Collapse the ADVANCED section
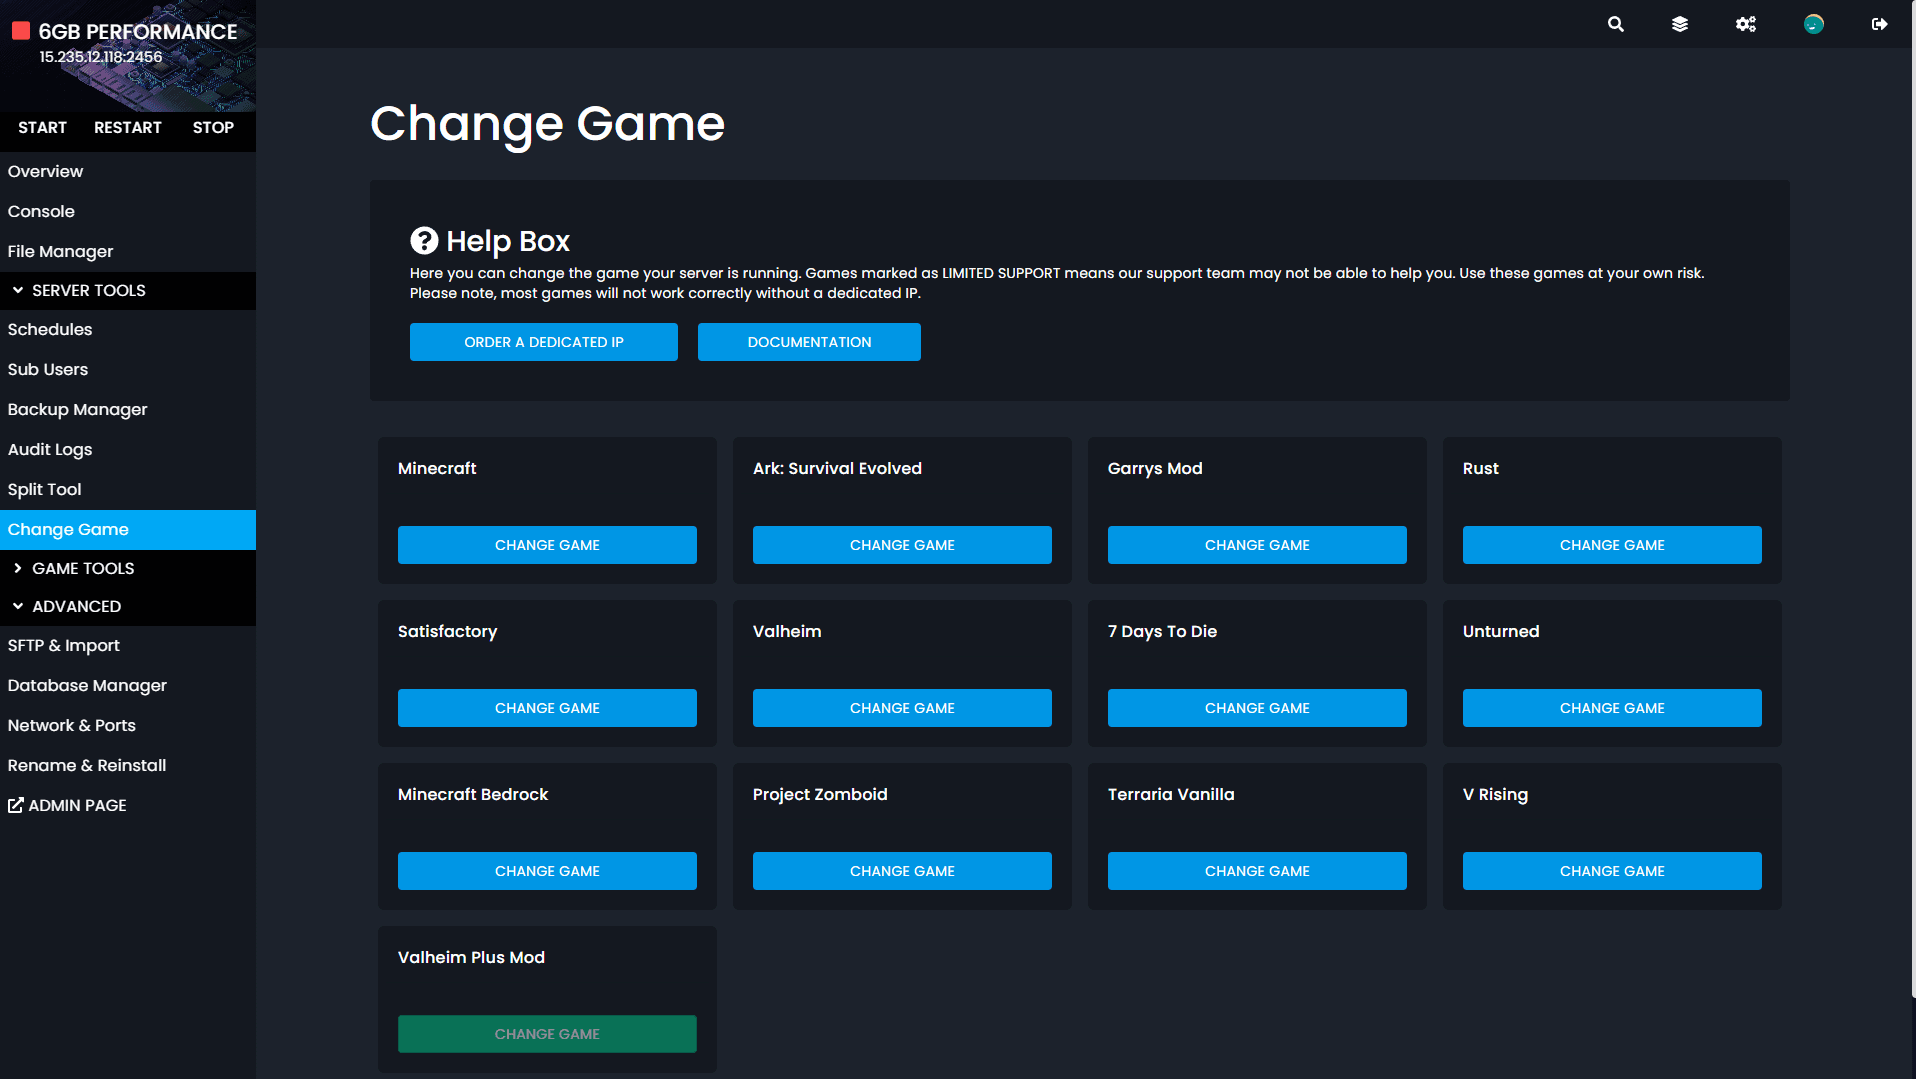 pos(128,606)
